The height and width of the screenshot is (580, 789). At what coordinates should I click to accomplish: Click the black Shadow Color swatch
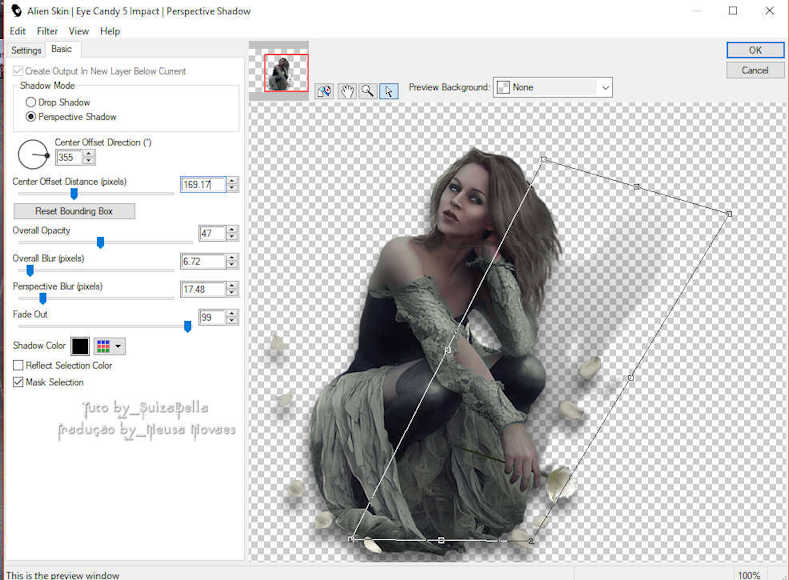[x=80, y=346]
